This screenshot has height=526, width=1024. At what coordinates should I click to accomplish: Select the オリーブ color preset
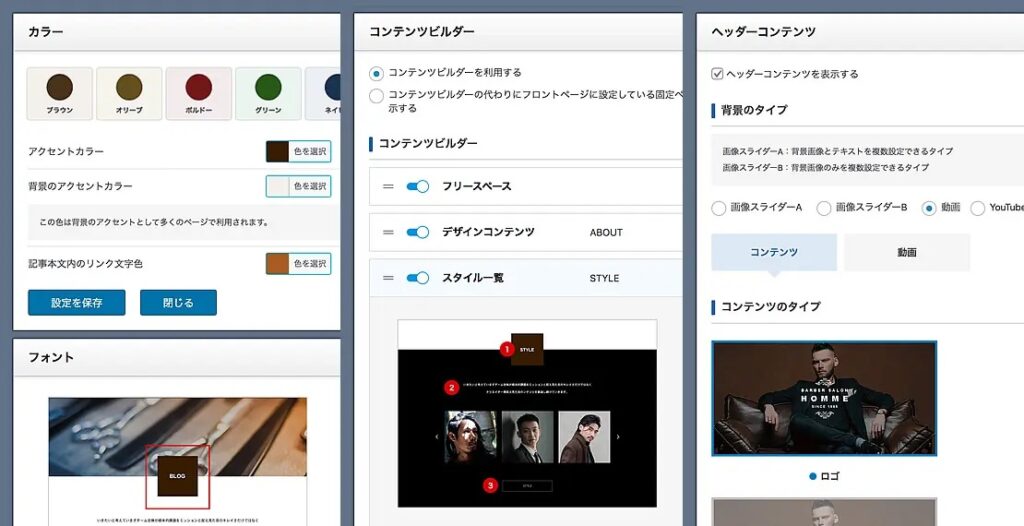click(129, 93)
